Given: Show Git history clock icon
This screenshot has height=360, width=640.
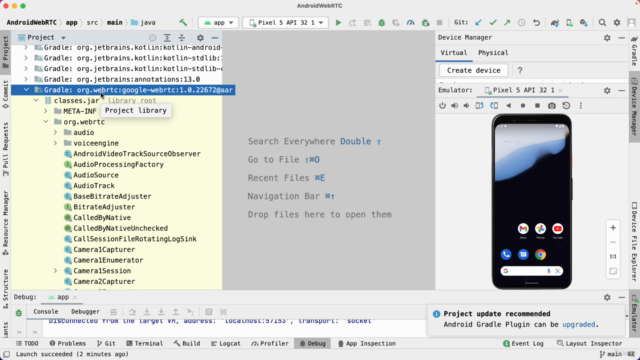Looking at the screenshot, I should (x=522, y=22).
